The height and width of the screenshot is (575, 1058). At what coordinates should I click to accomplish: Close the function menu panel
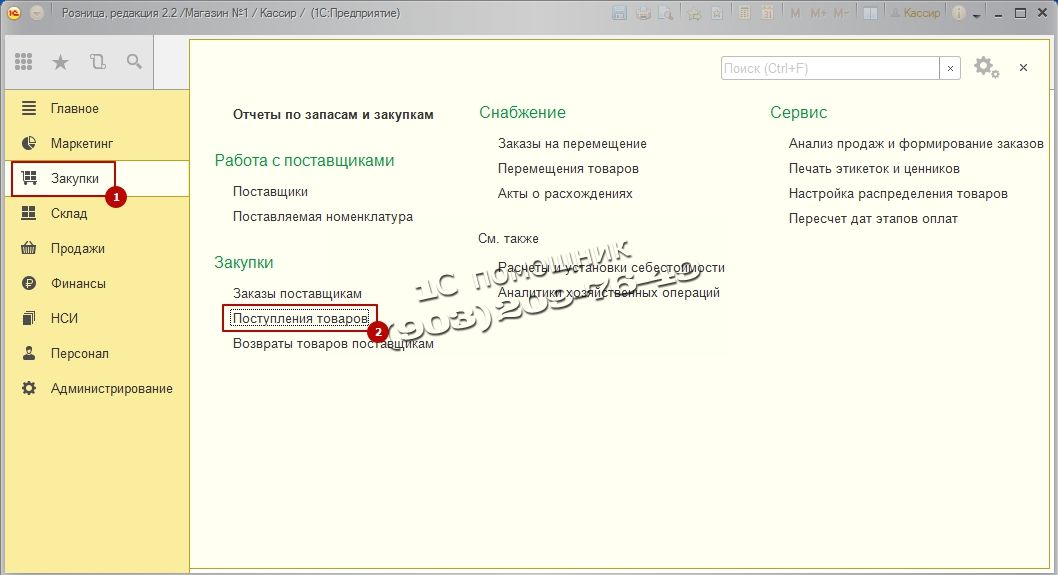(1023, 67)
